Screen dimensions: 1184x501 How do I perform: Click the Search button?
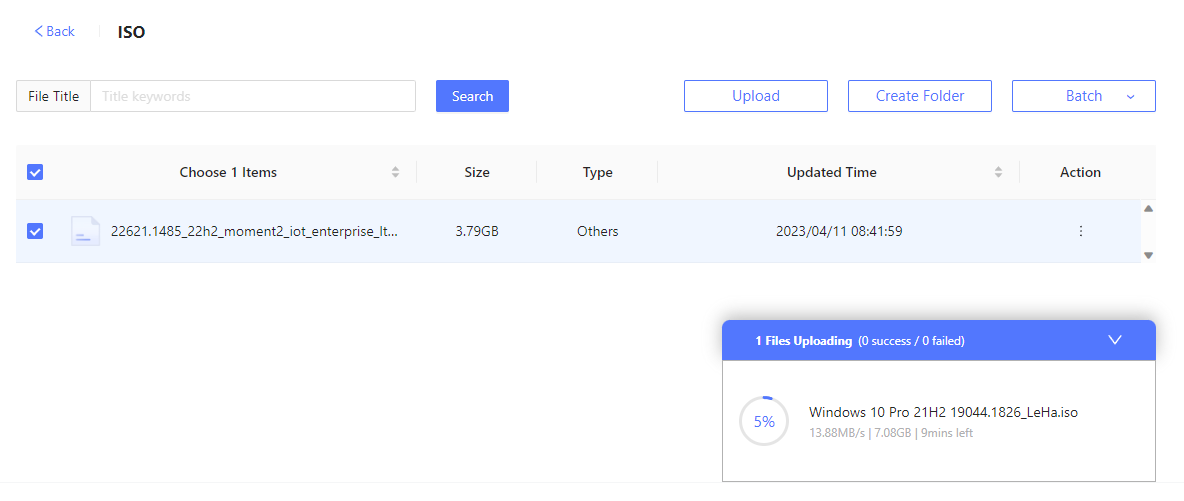tap(472, 96)
